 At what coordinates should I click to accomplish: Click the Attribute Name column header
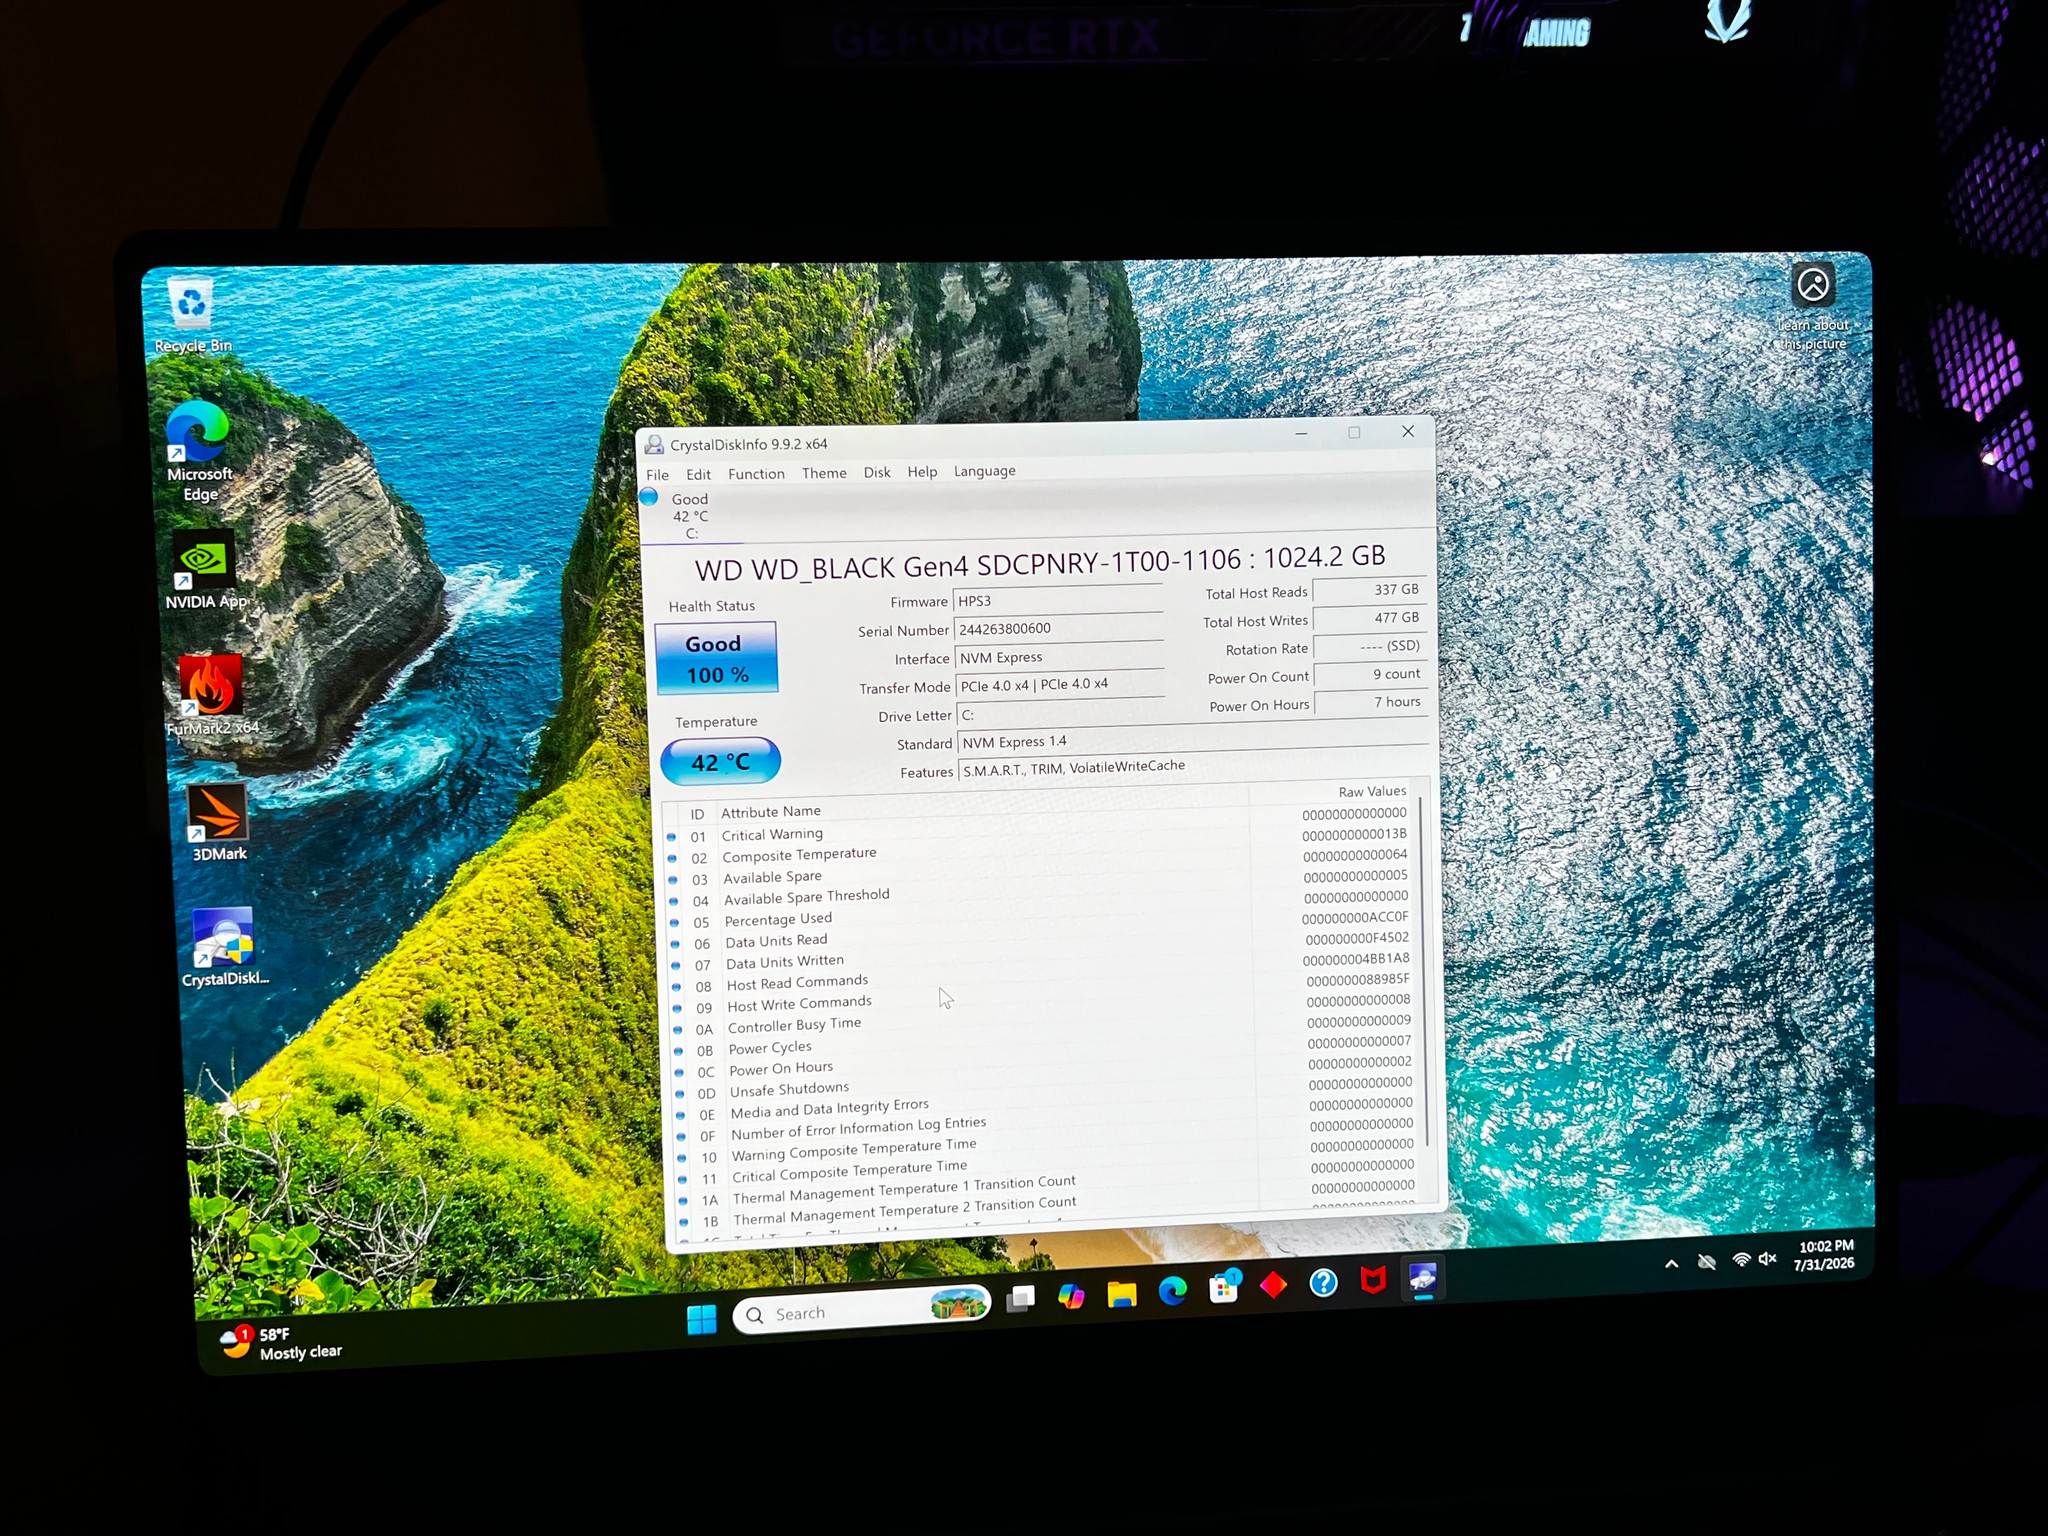click(x=771, y=812)
